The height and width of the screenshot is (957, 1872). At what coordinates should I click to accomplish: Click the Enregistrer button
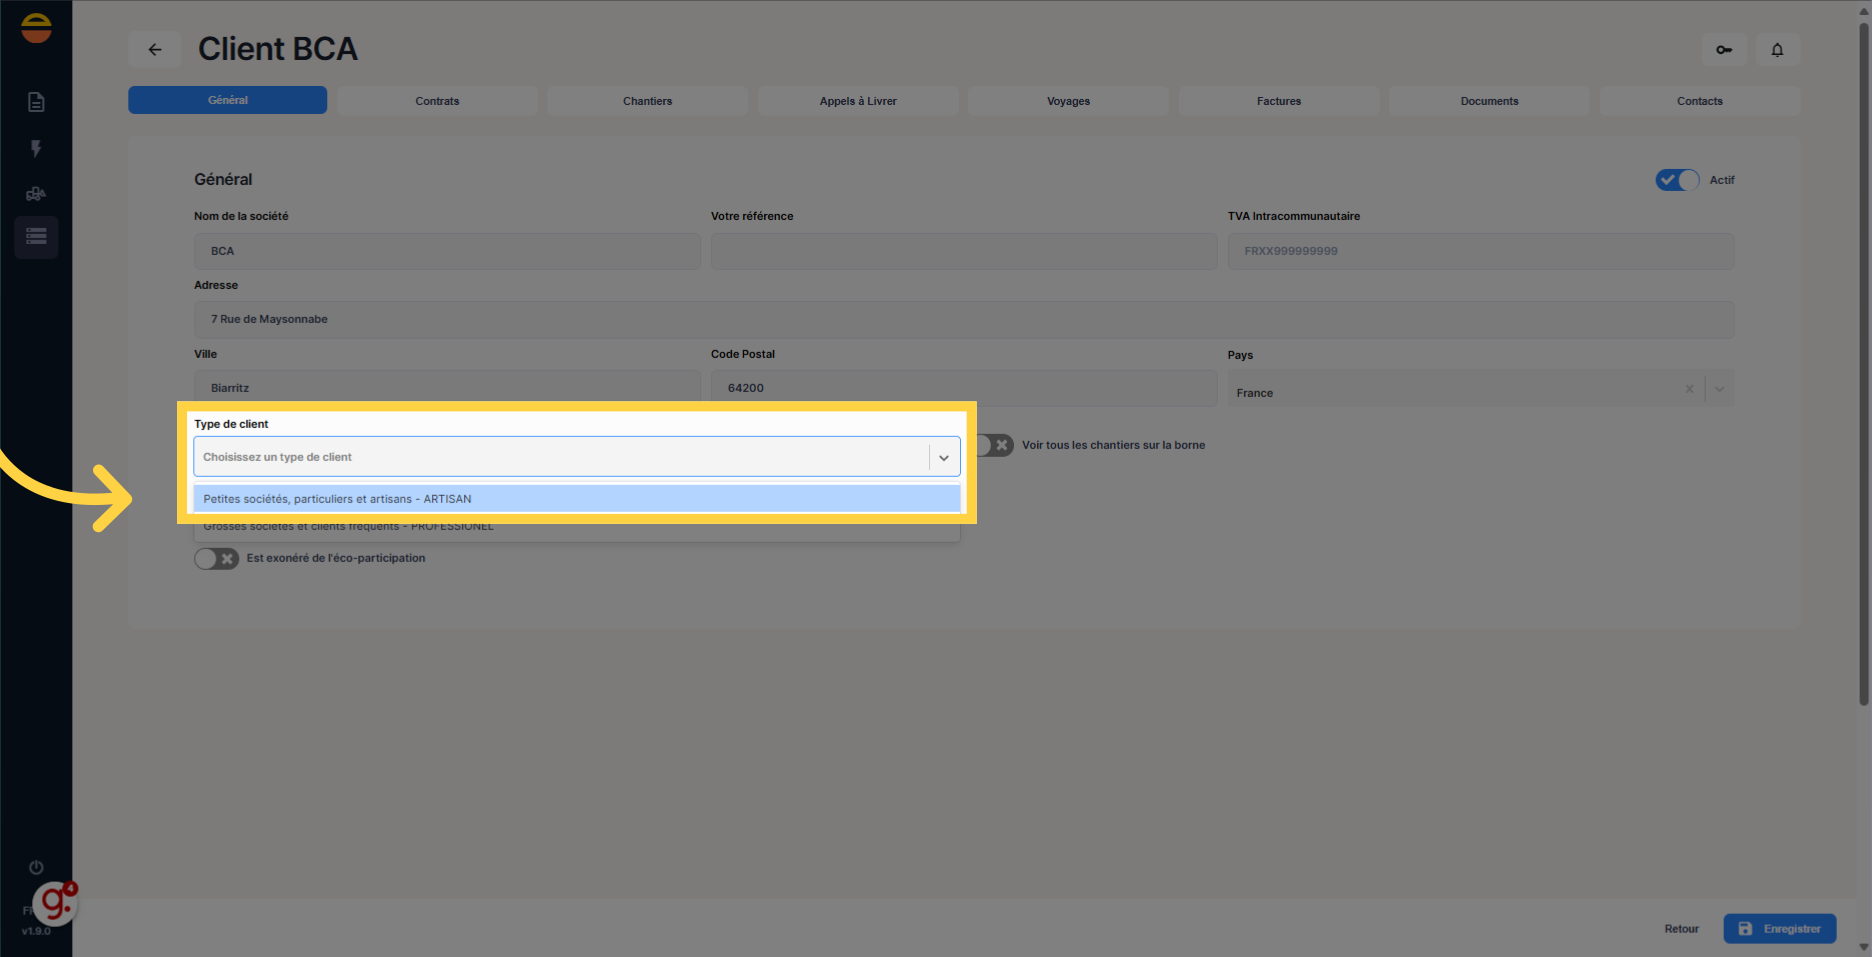(1780, 928)
